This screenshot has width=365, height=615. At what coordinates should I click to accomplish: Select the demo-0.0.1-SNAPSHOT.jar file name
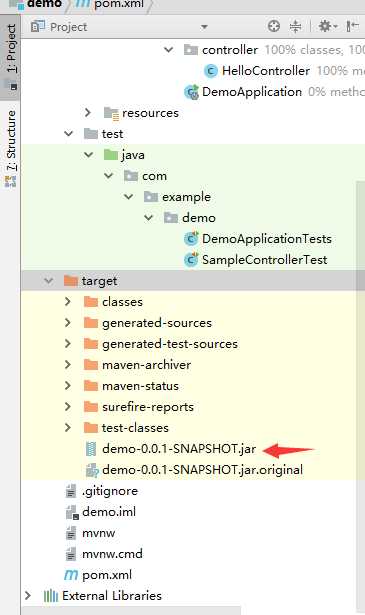tap(179, 449)
